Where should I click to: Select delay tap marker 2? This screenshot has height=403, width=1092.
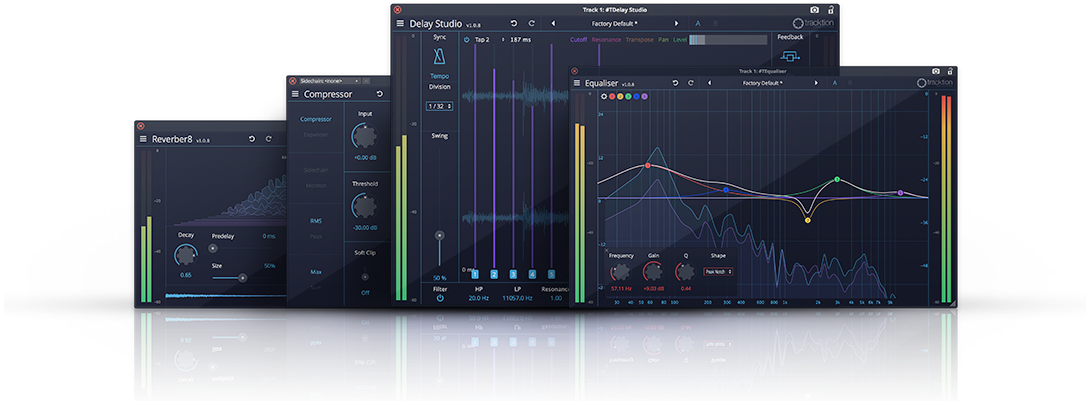pyautogui.click(x=494, y=274)
